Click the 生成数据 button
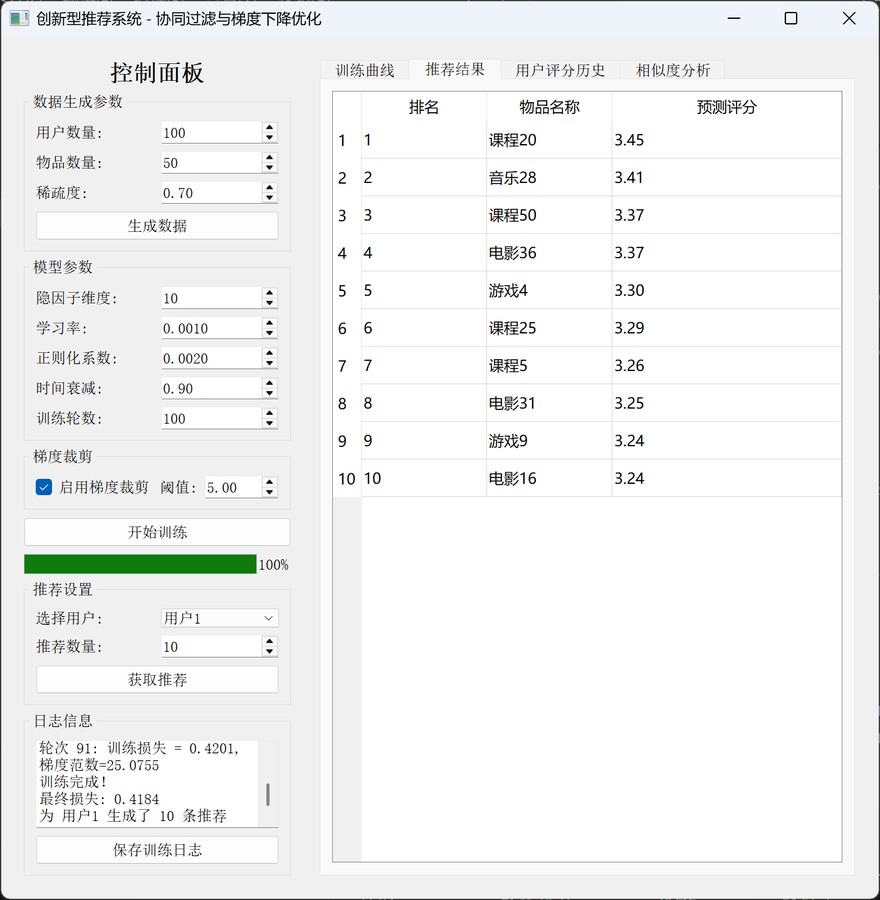 pos(157,225)
